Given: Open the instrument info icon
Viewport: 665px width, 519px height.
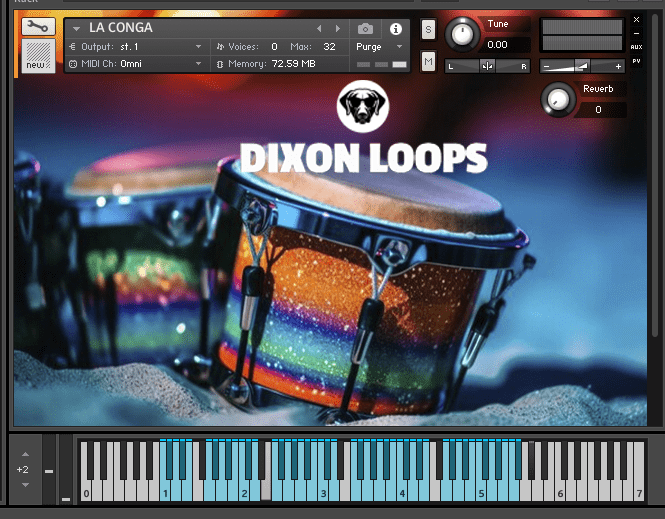Looking at the screenshot, I should point(396,29).
